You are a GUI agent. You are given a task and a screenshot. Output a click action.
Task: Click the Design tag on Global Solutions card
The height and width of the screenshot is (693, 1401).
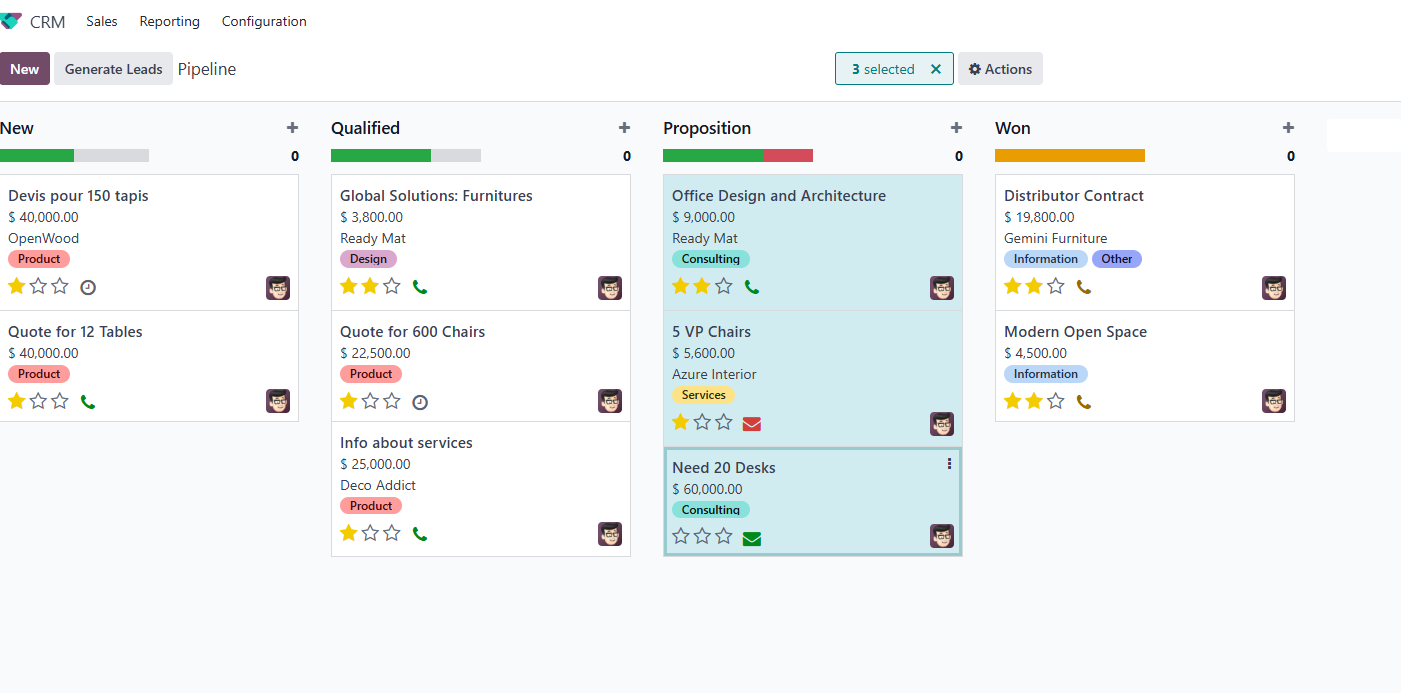pyautogui.click(x=368, y=259)
